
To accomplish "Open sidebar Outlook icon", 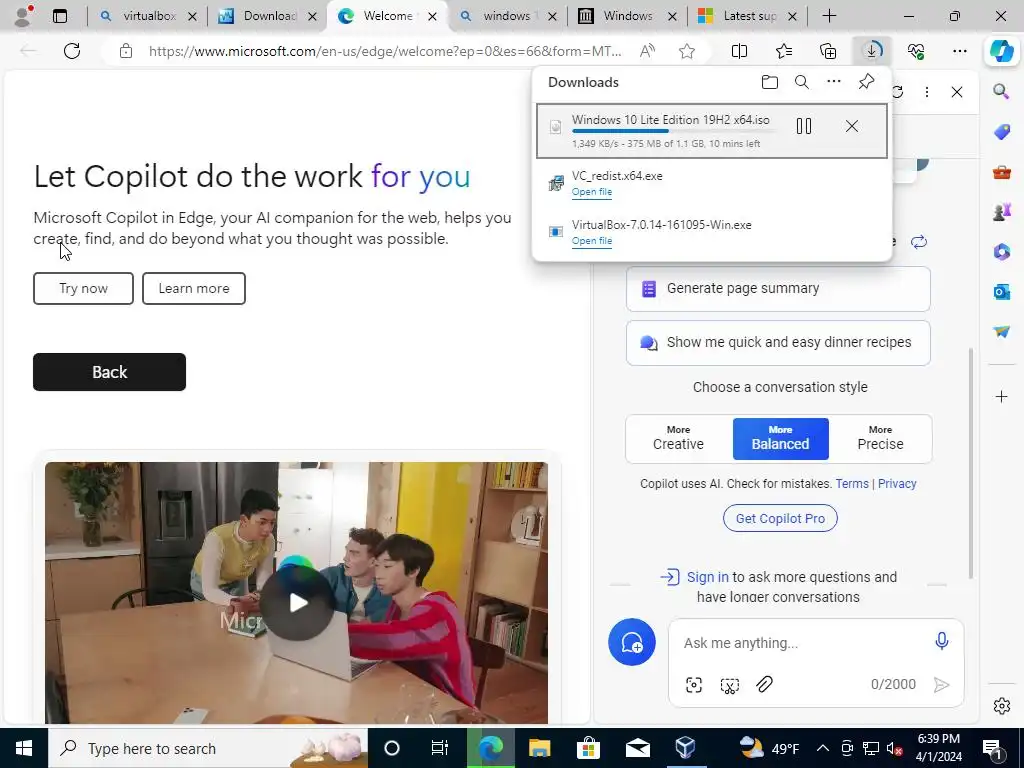I will [x=1001, y=291].
